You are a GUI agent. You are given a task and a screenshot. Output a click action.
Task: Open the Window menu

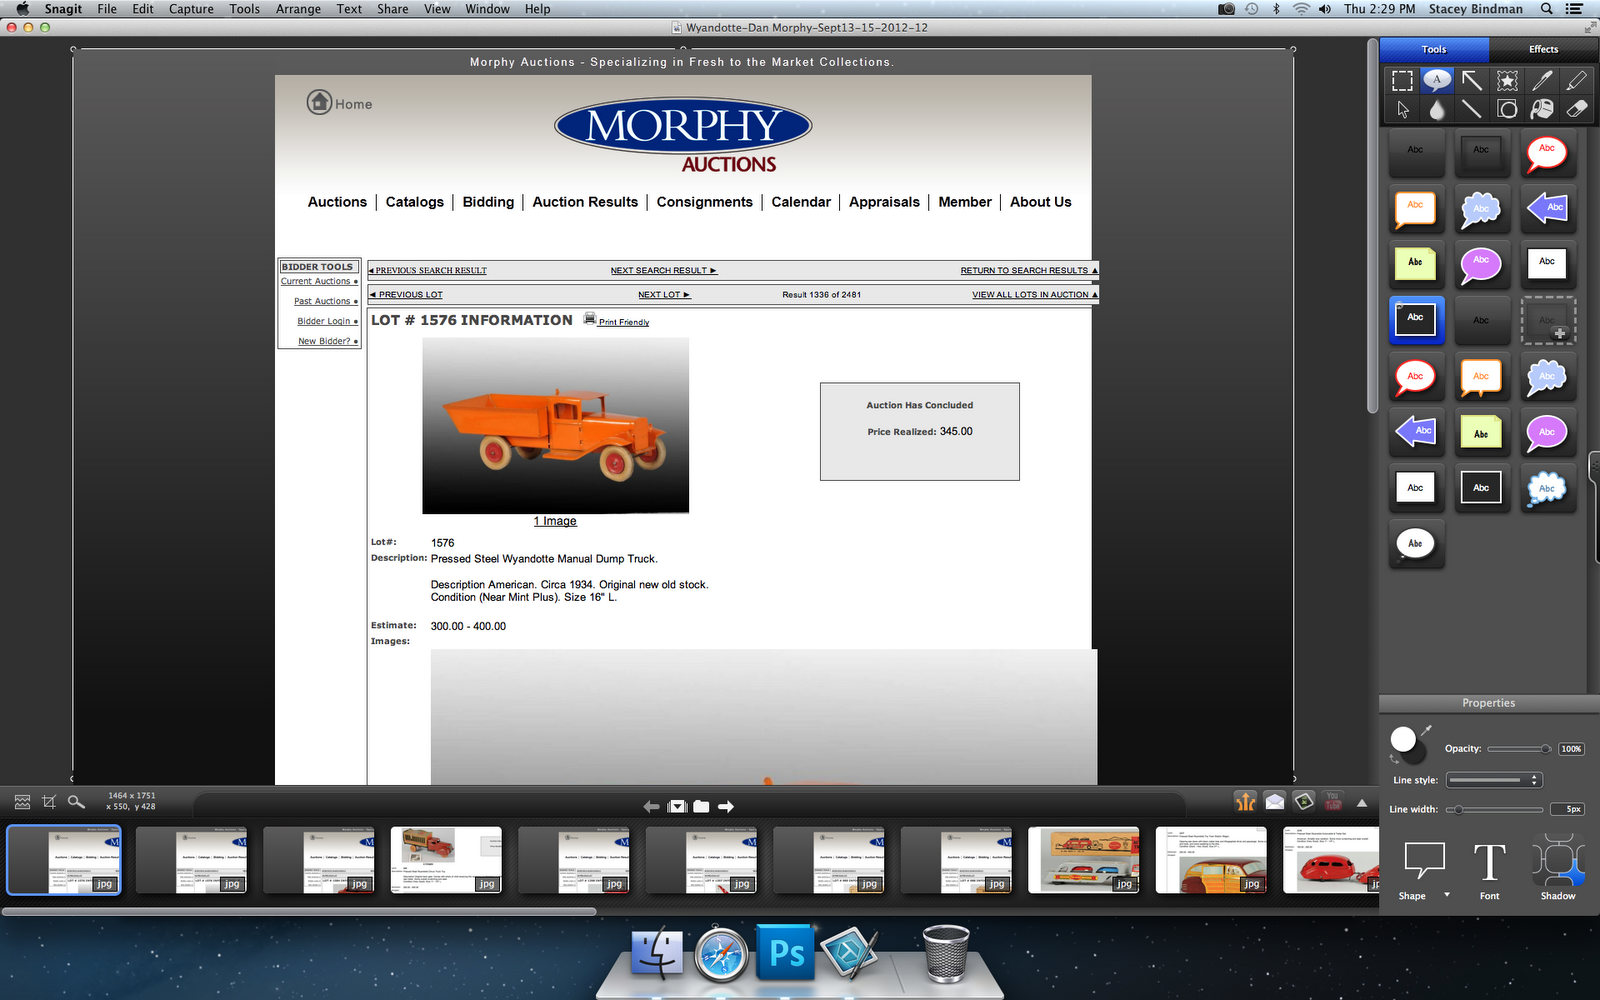[487, 9]
